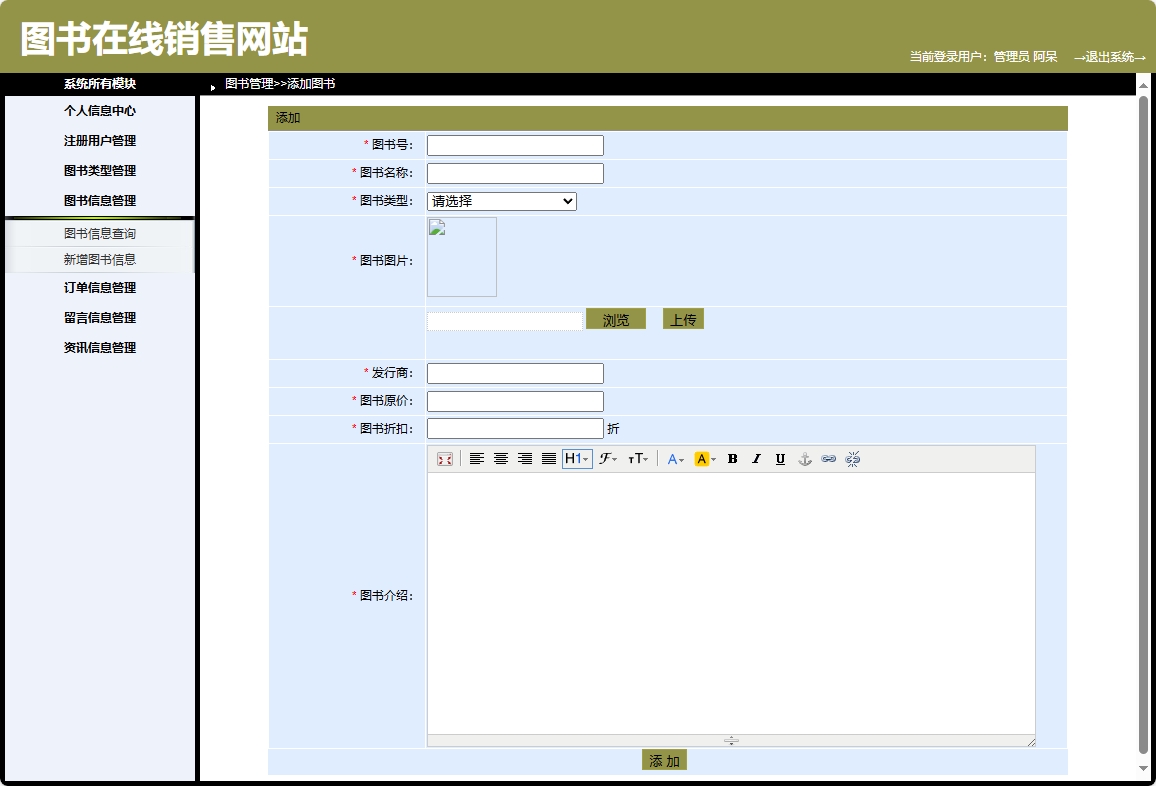Insert an anchor in the editor
1156x786 pixels.
pyautogui.click(x=805, y=459)
